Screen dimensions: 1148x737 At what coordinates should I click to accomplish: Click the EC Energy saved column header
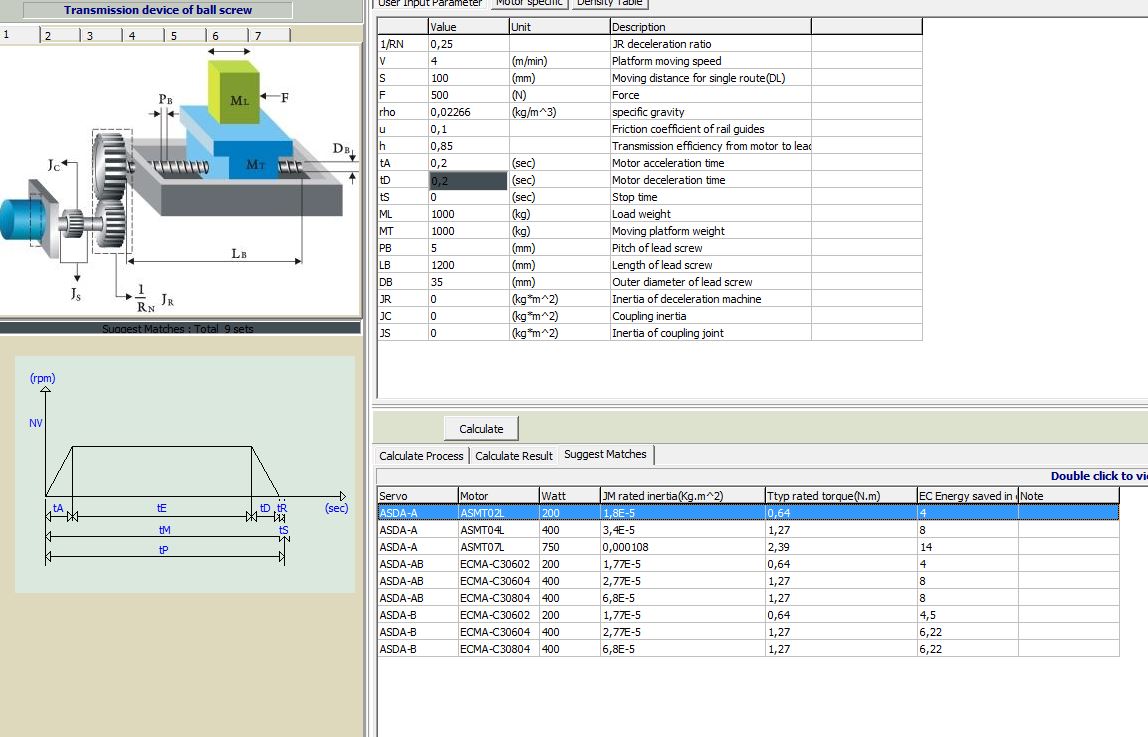(967, 495)
